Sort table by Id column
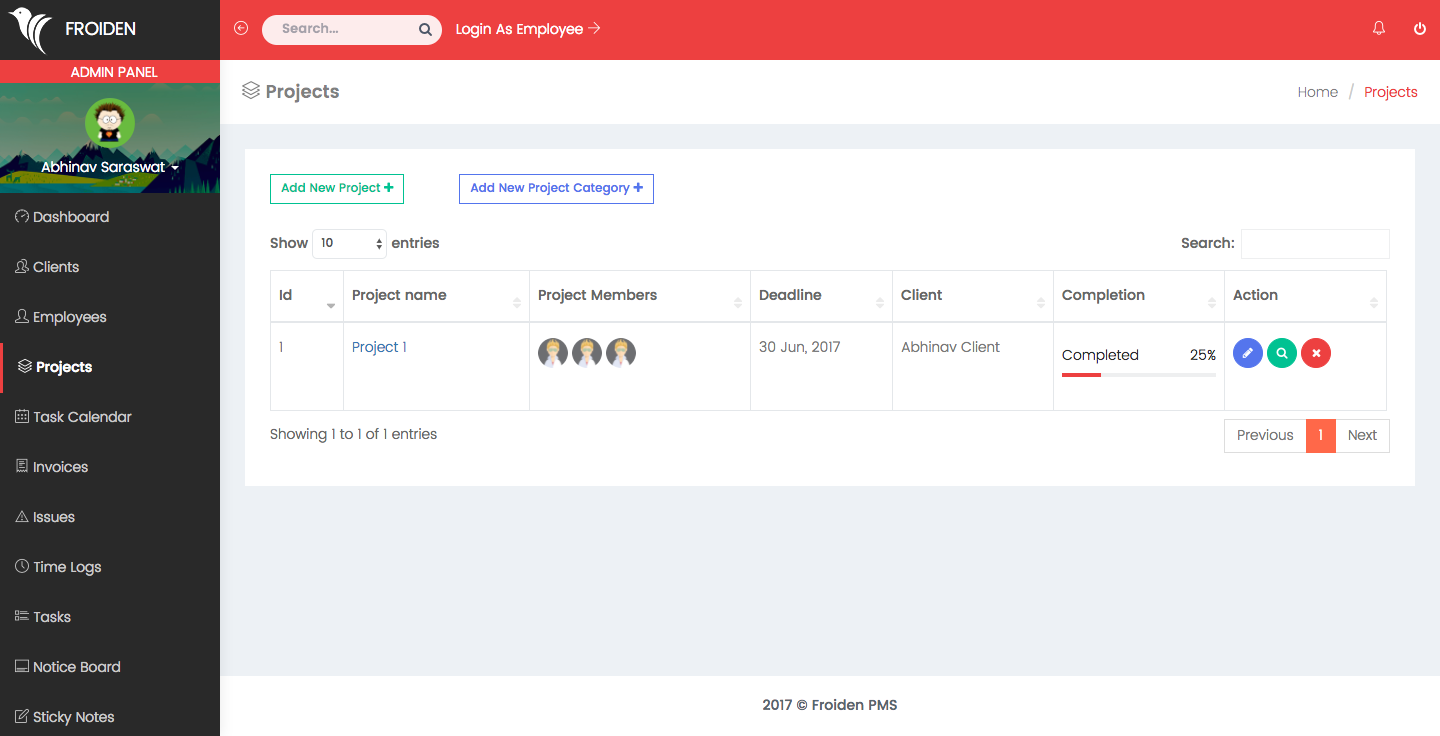 pyautogui.click(x=306, y=296)
